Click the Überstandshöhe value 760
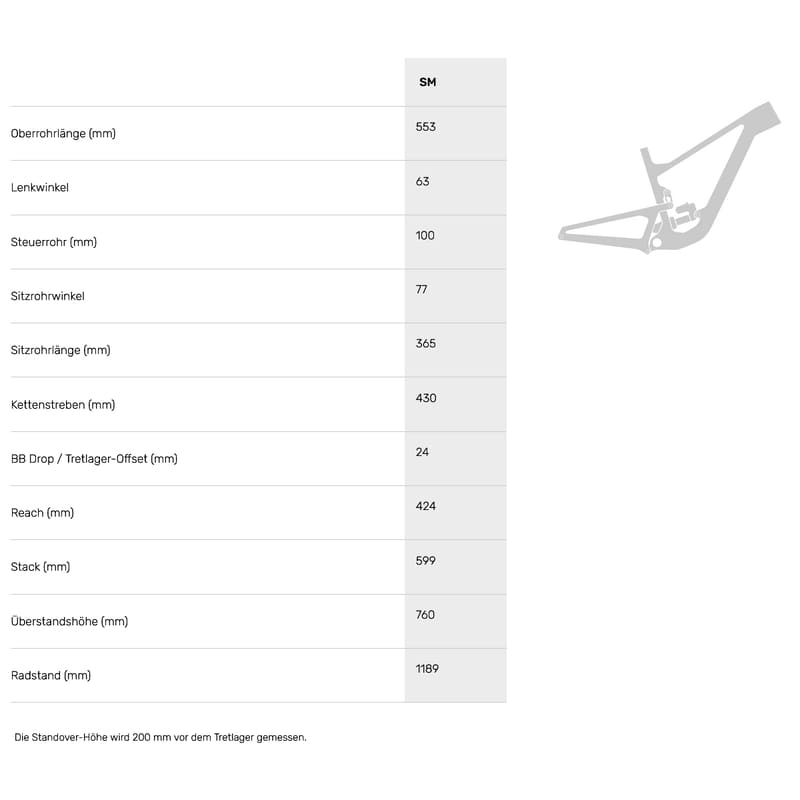The height and width of the screenshot is (800, 800). pyautogui.click(x=426, y=614)
